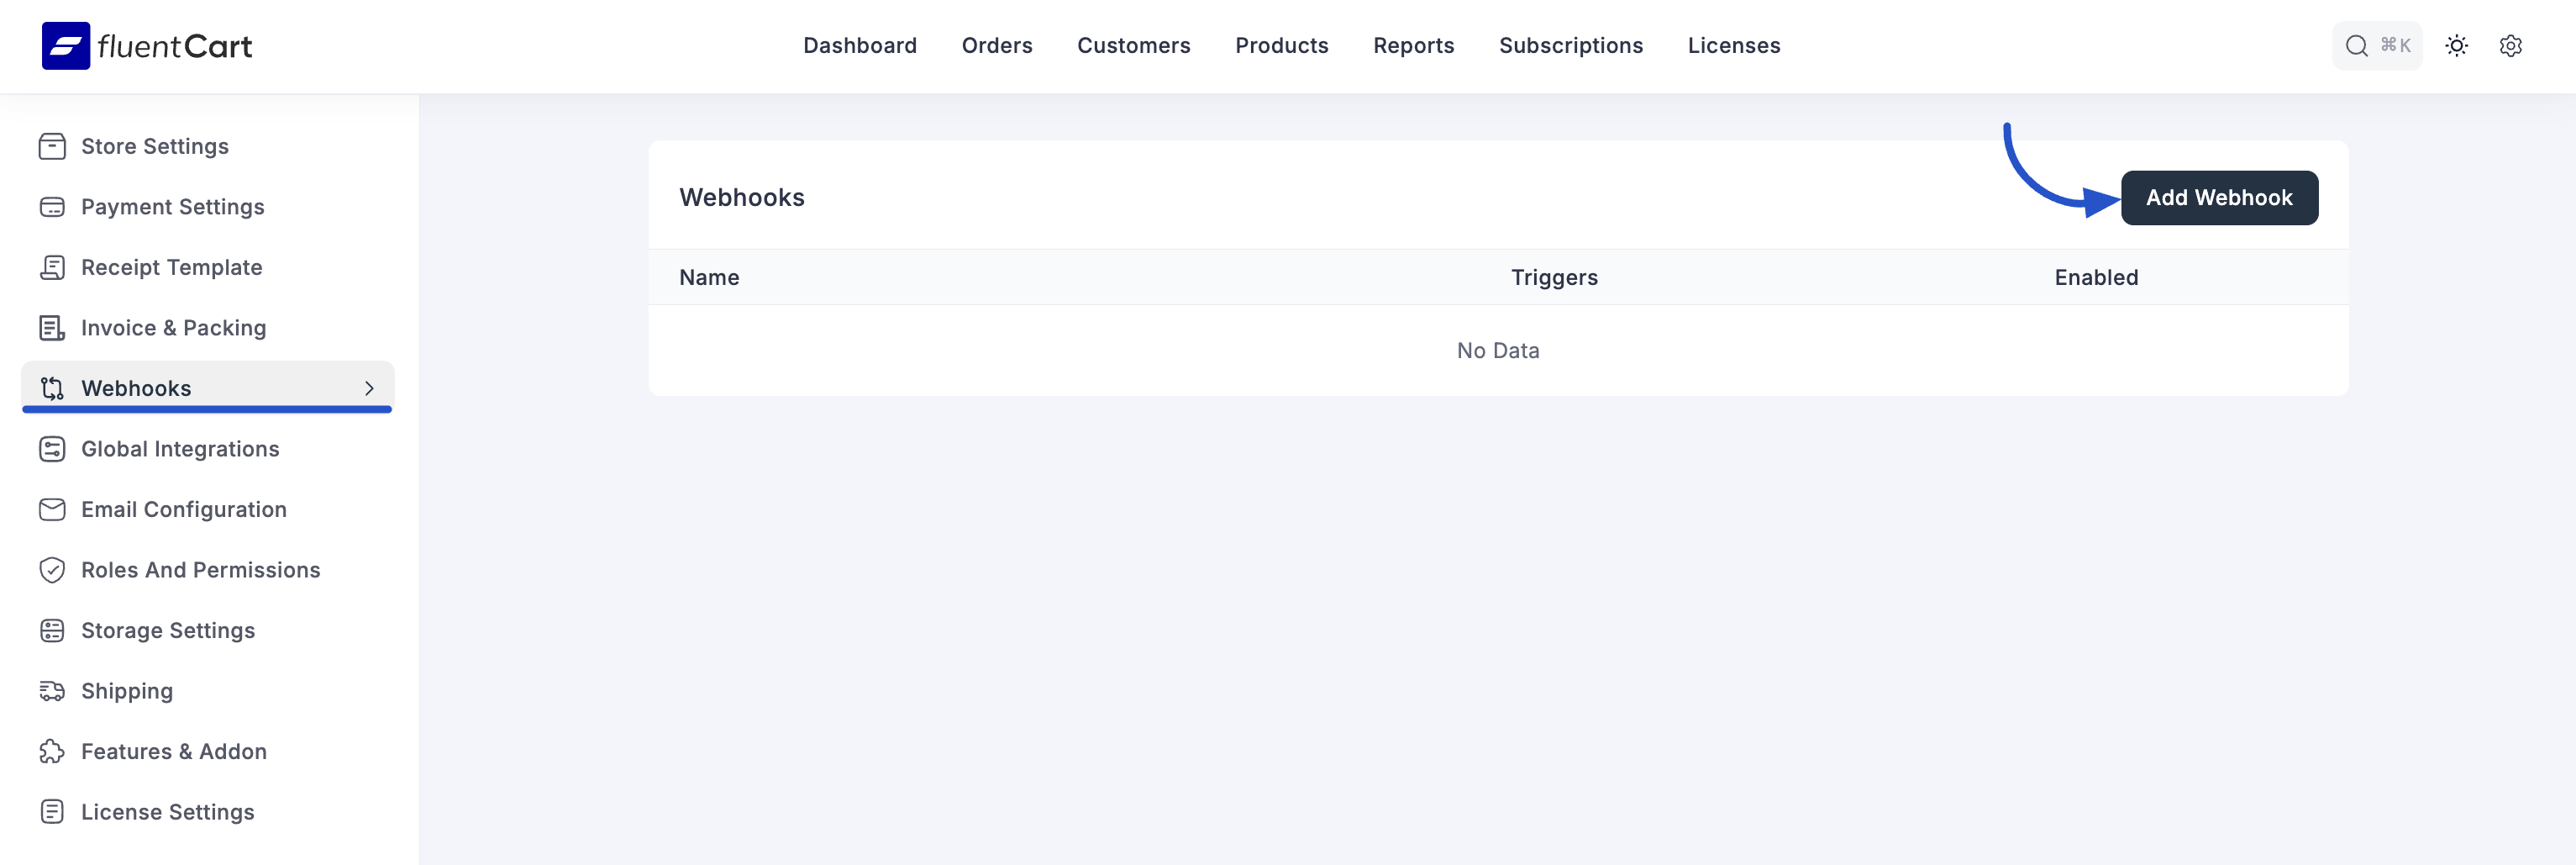Go to the Subscriptions page

point(1570,46)
